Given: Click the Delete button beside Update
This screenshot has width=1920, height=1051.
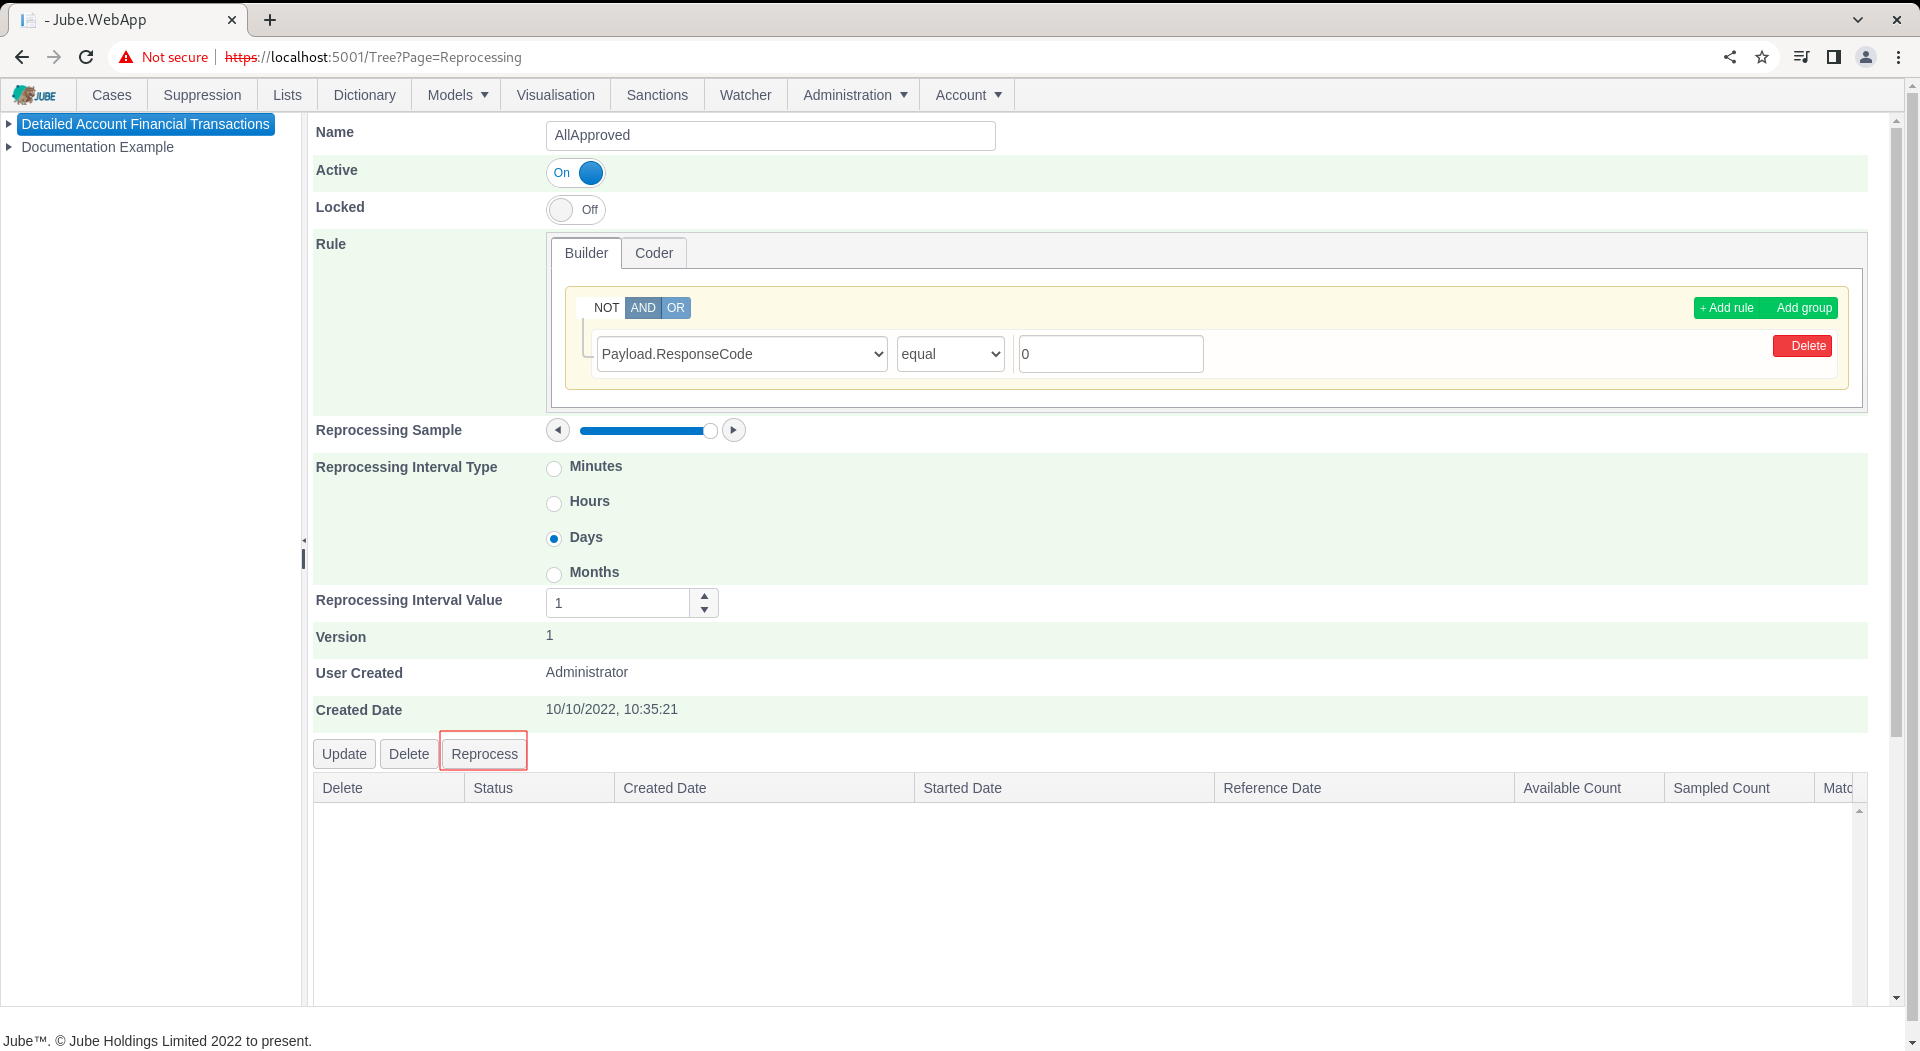Looking at the screenshot, I should 409,754.
